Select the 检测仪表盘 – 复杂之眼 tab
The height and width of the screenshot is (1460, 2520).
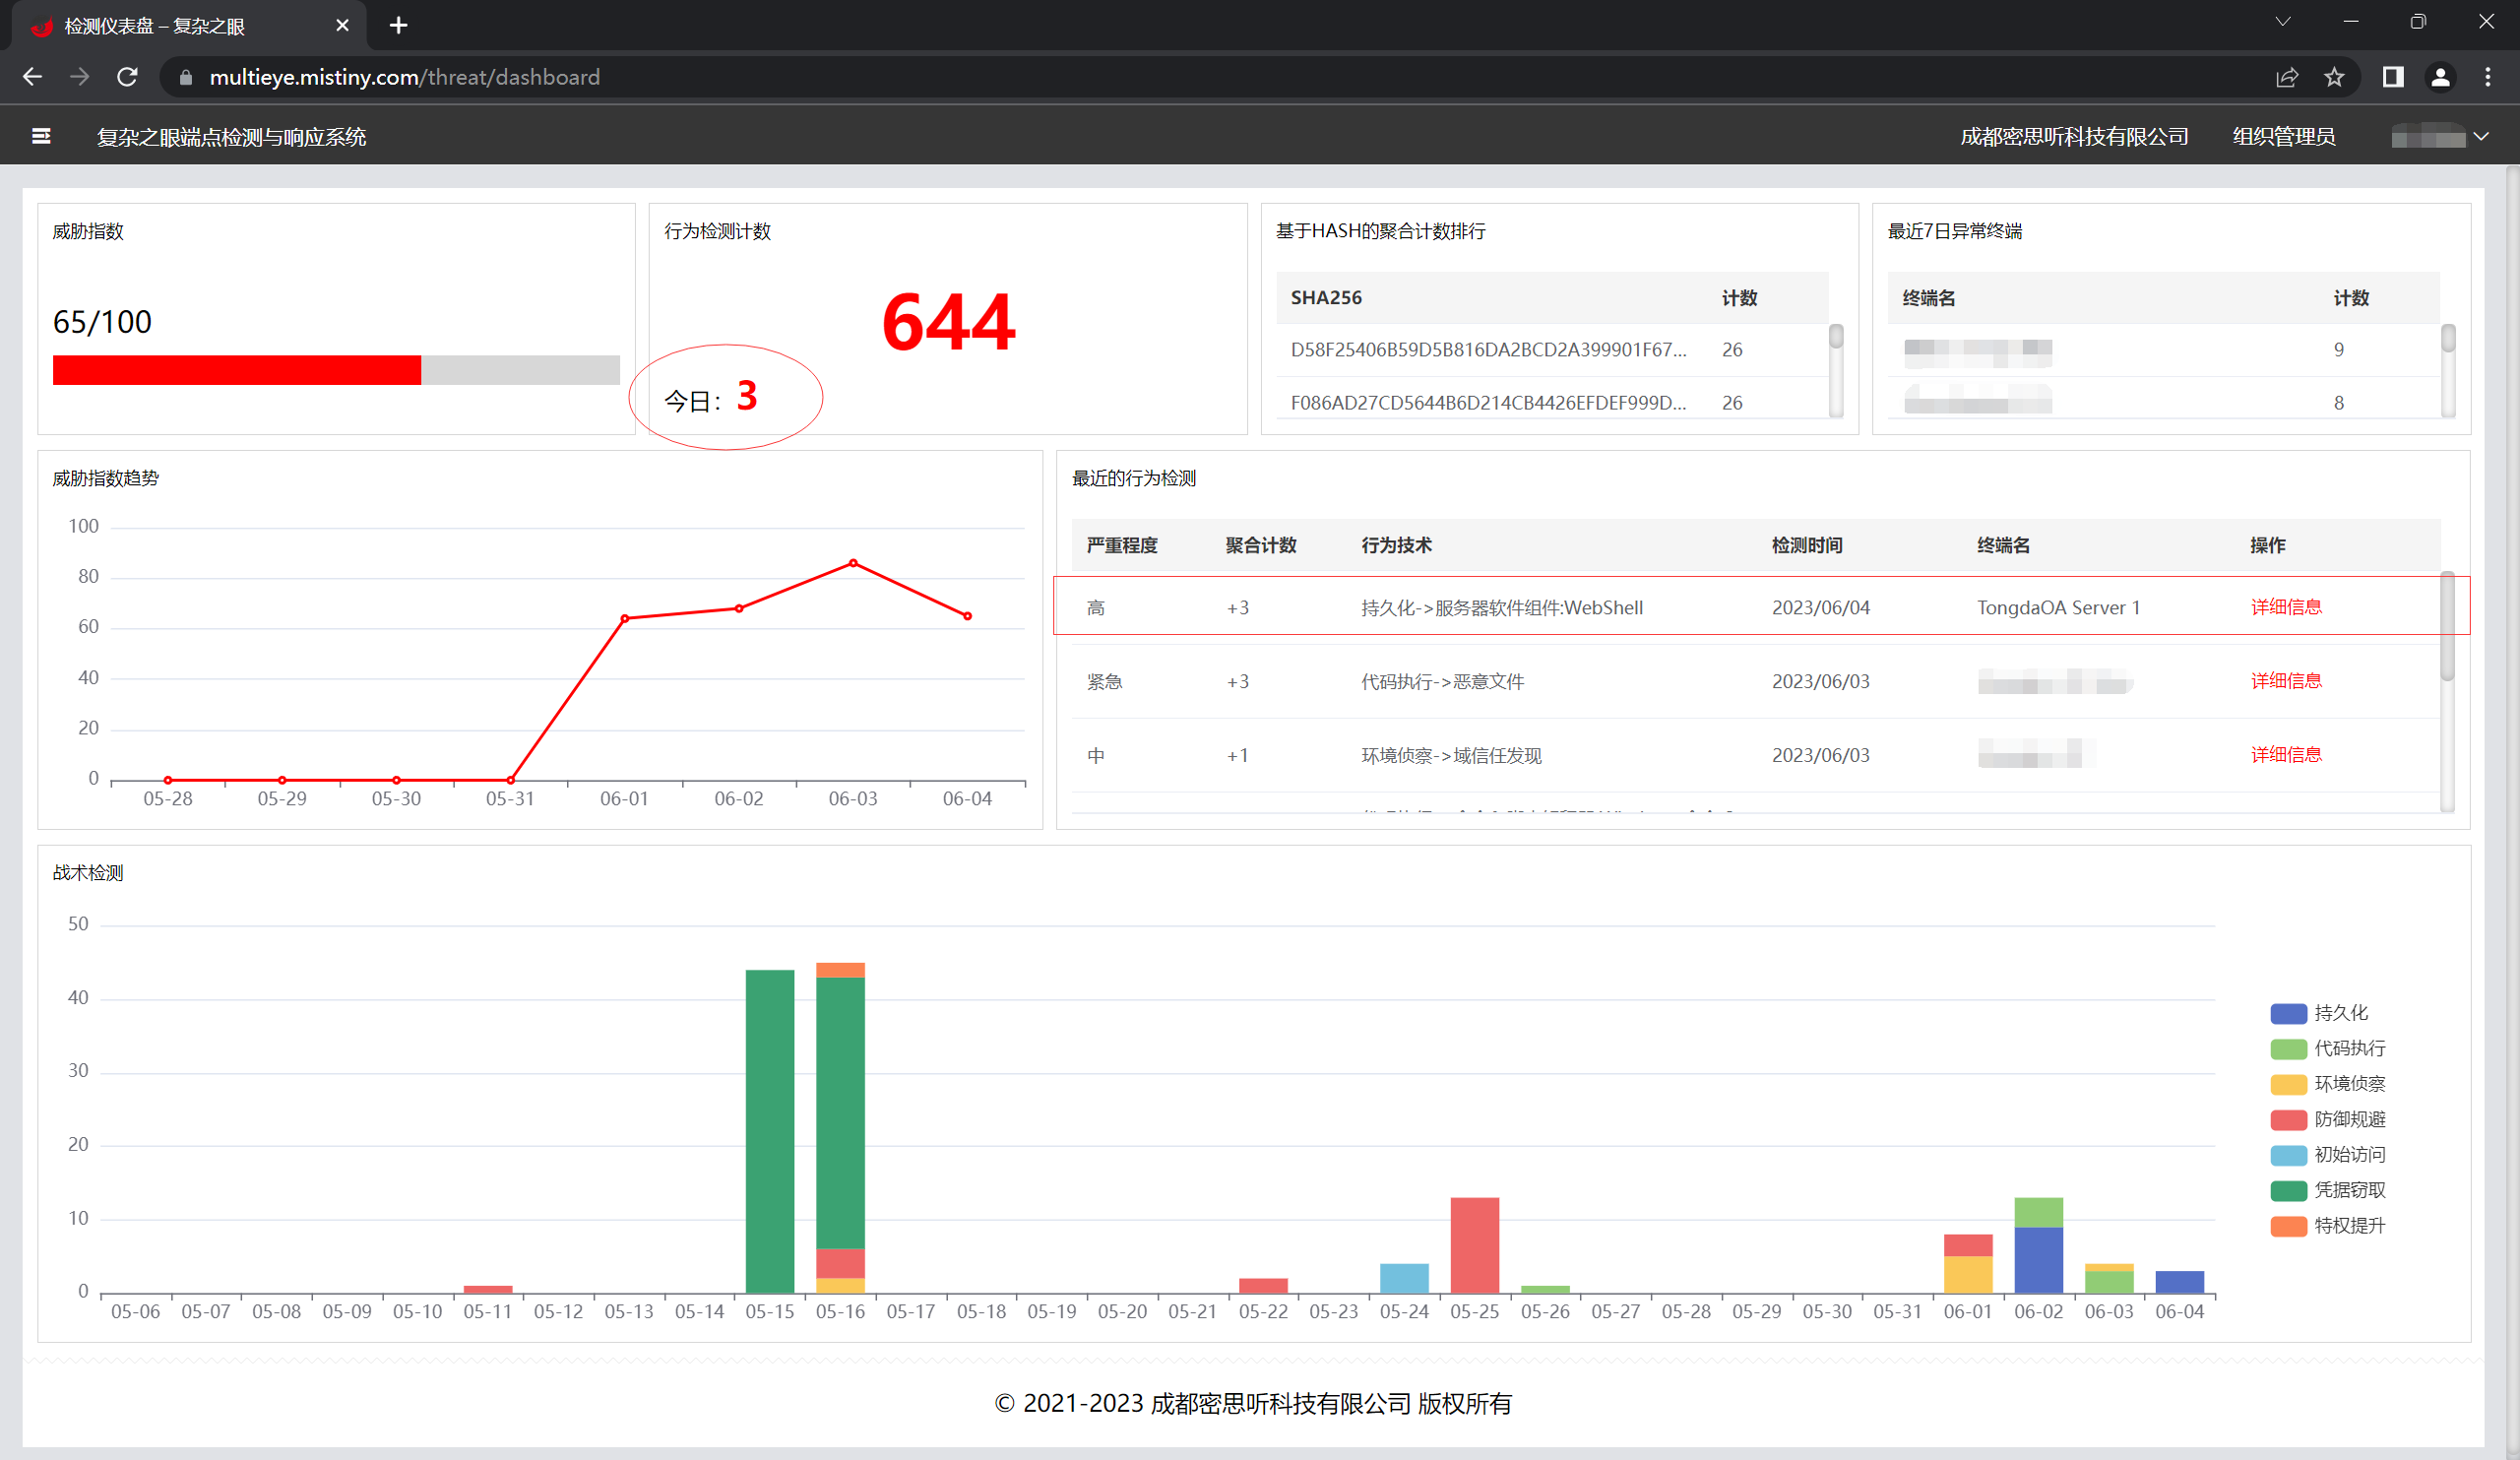pos(190,26)
